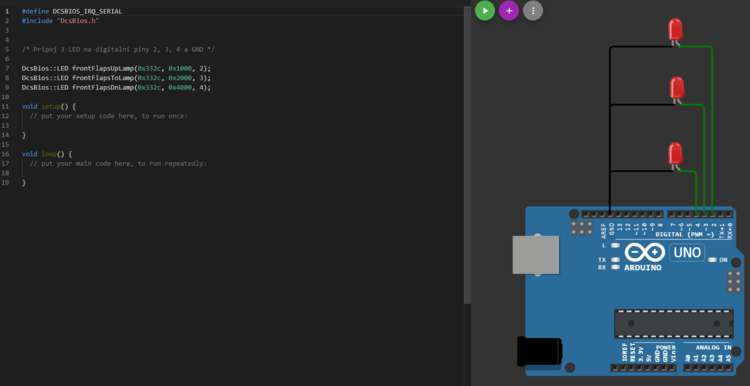Start the simulation with the green play button
This screenshot has width=750, height=386.
pyautogui.click(x=485, y=11)
